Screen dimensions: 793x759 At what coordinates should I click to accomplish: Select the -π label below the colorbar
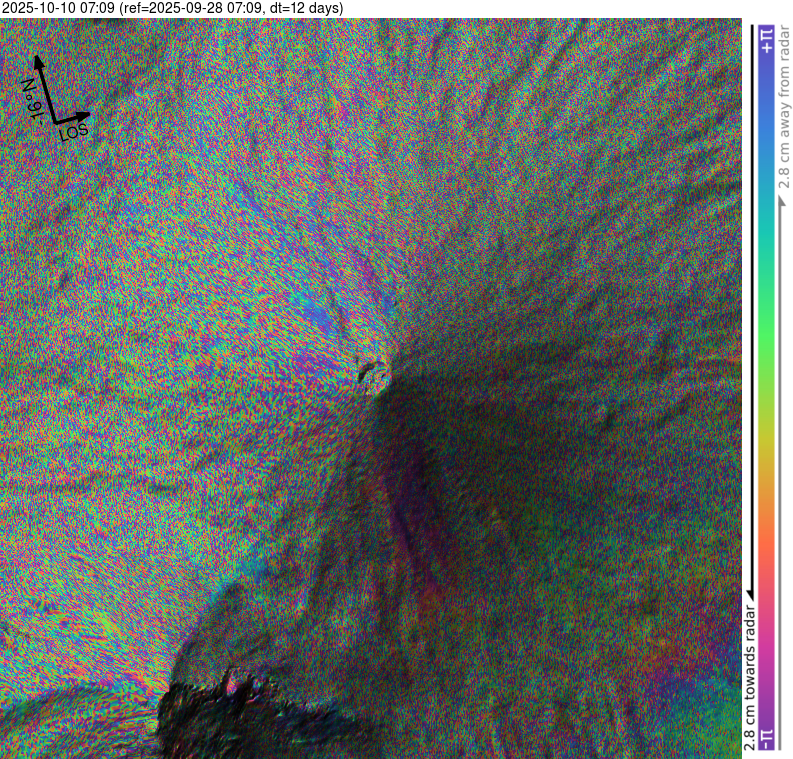(x=766, y=738)
